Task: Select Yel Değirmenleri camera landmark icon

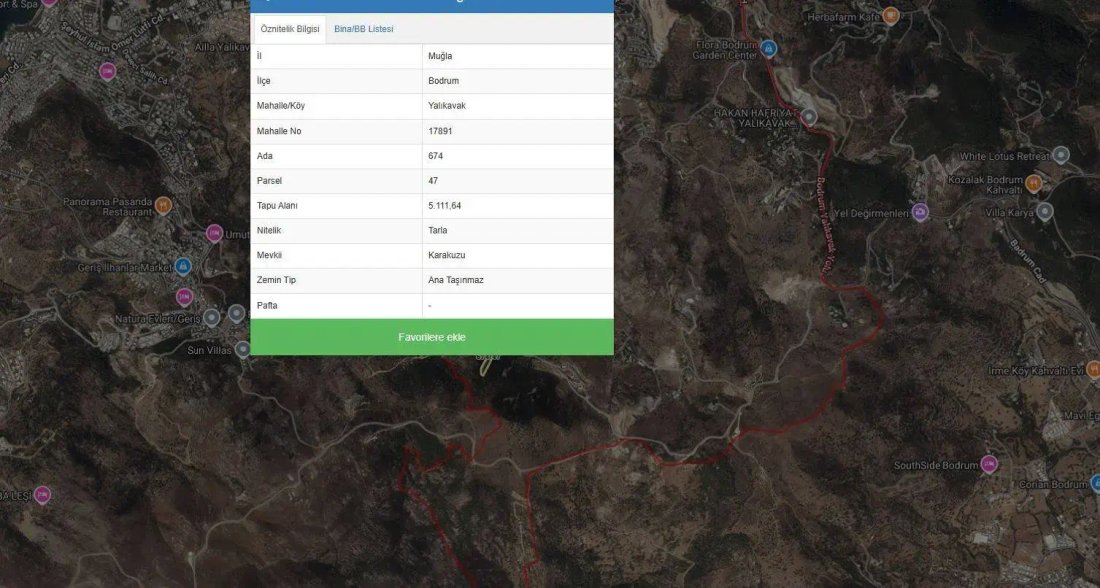Action: [920, 212]
